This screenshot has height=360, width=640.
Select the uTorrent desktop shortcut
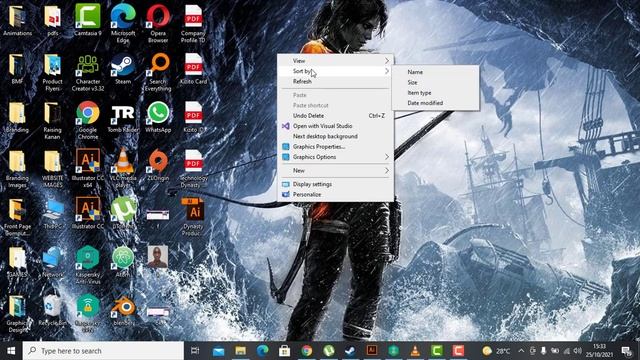pos(123,213)
